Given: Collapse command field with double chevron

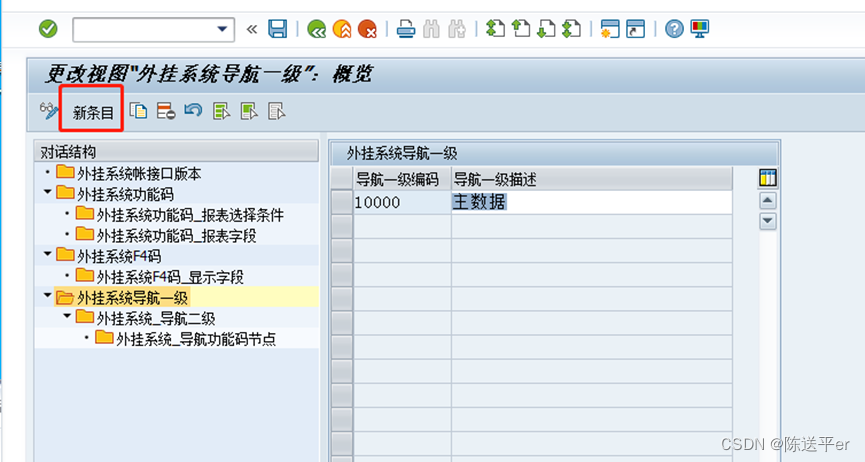Looking at the screenshot, I should tap(252, 29).
